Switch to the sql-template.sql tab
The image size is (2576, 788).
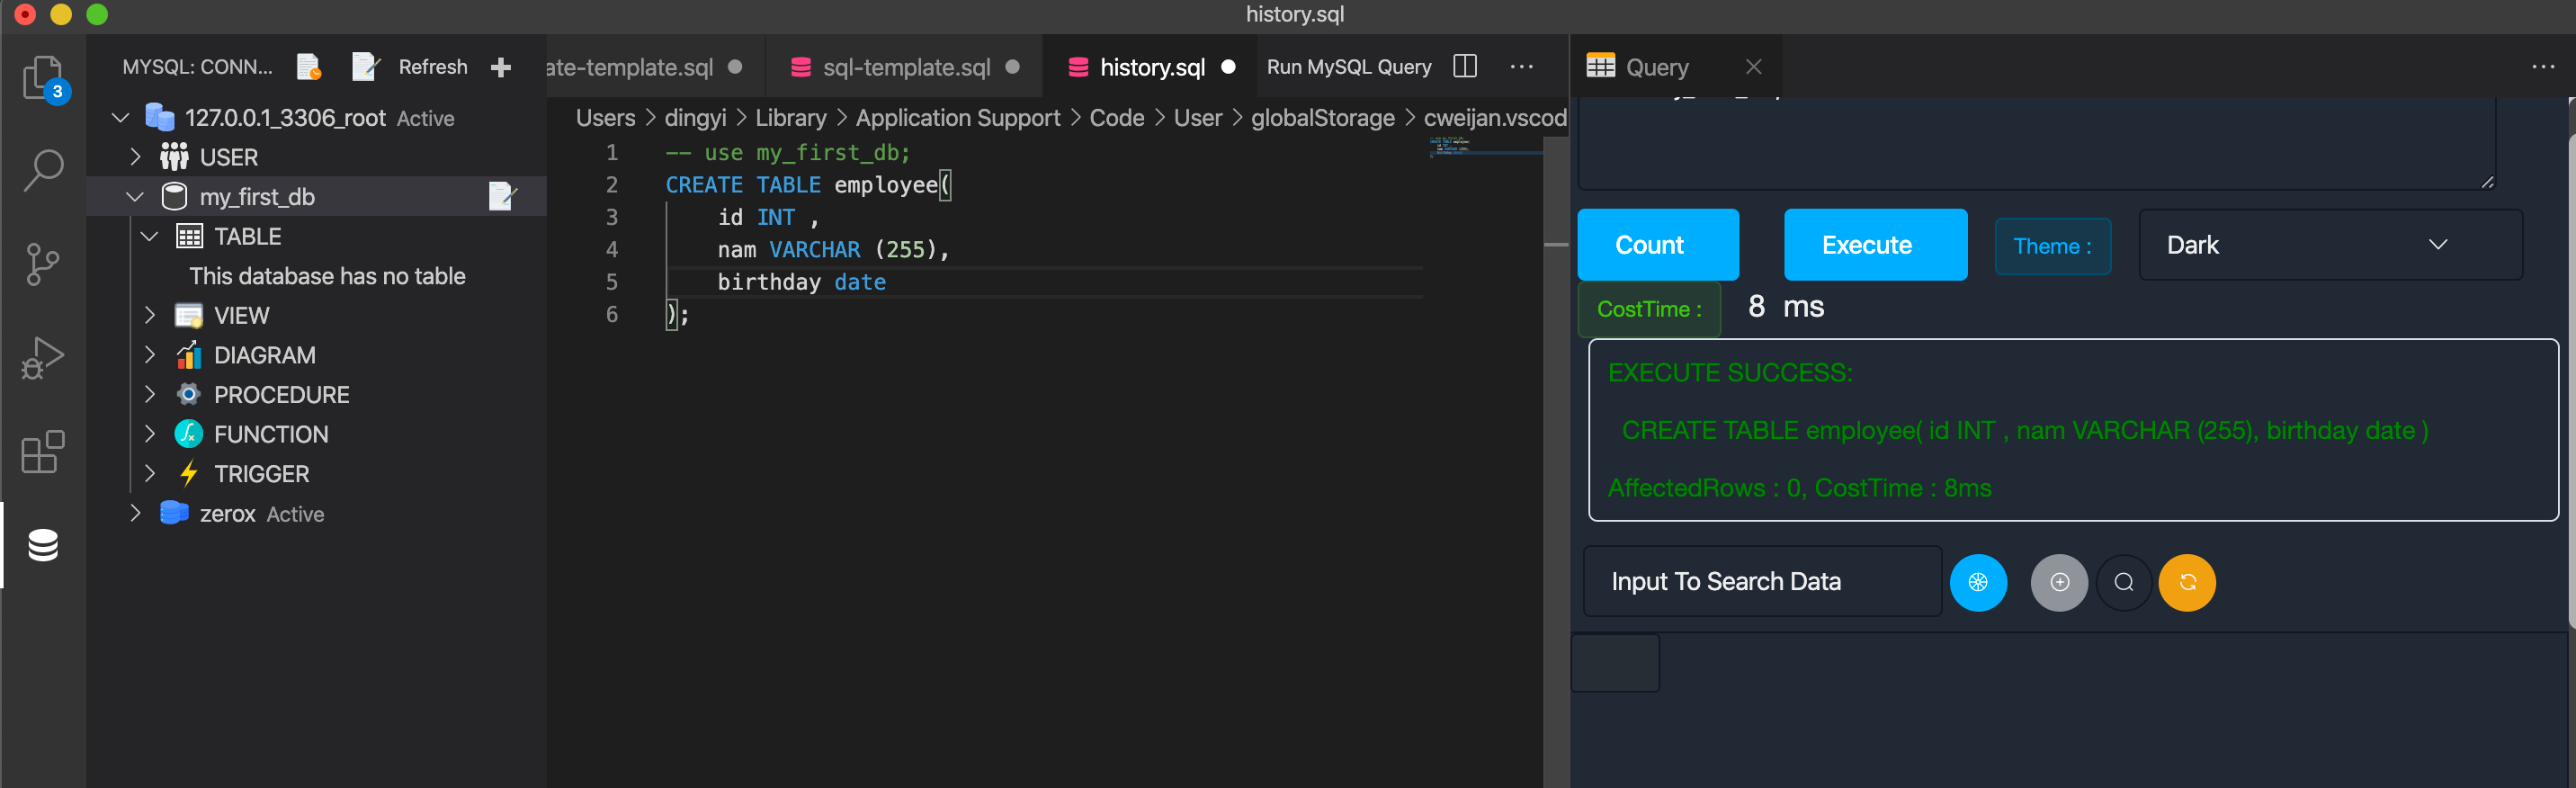pyautogui.click(x=905, y=67)
